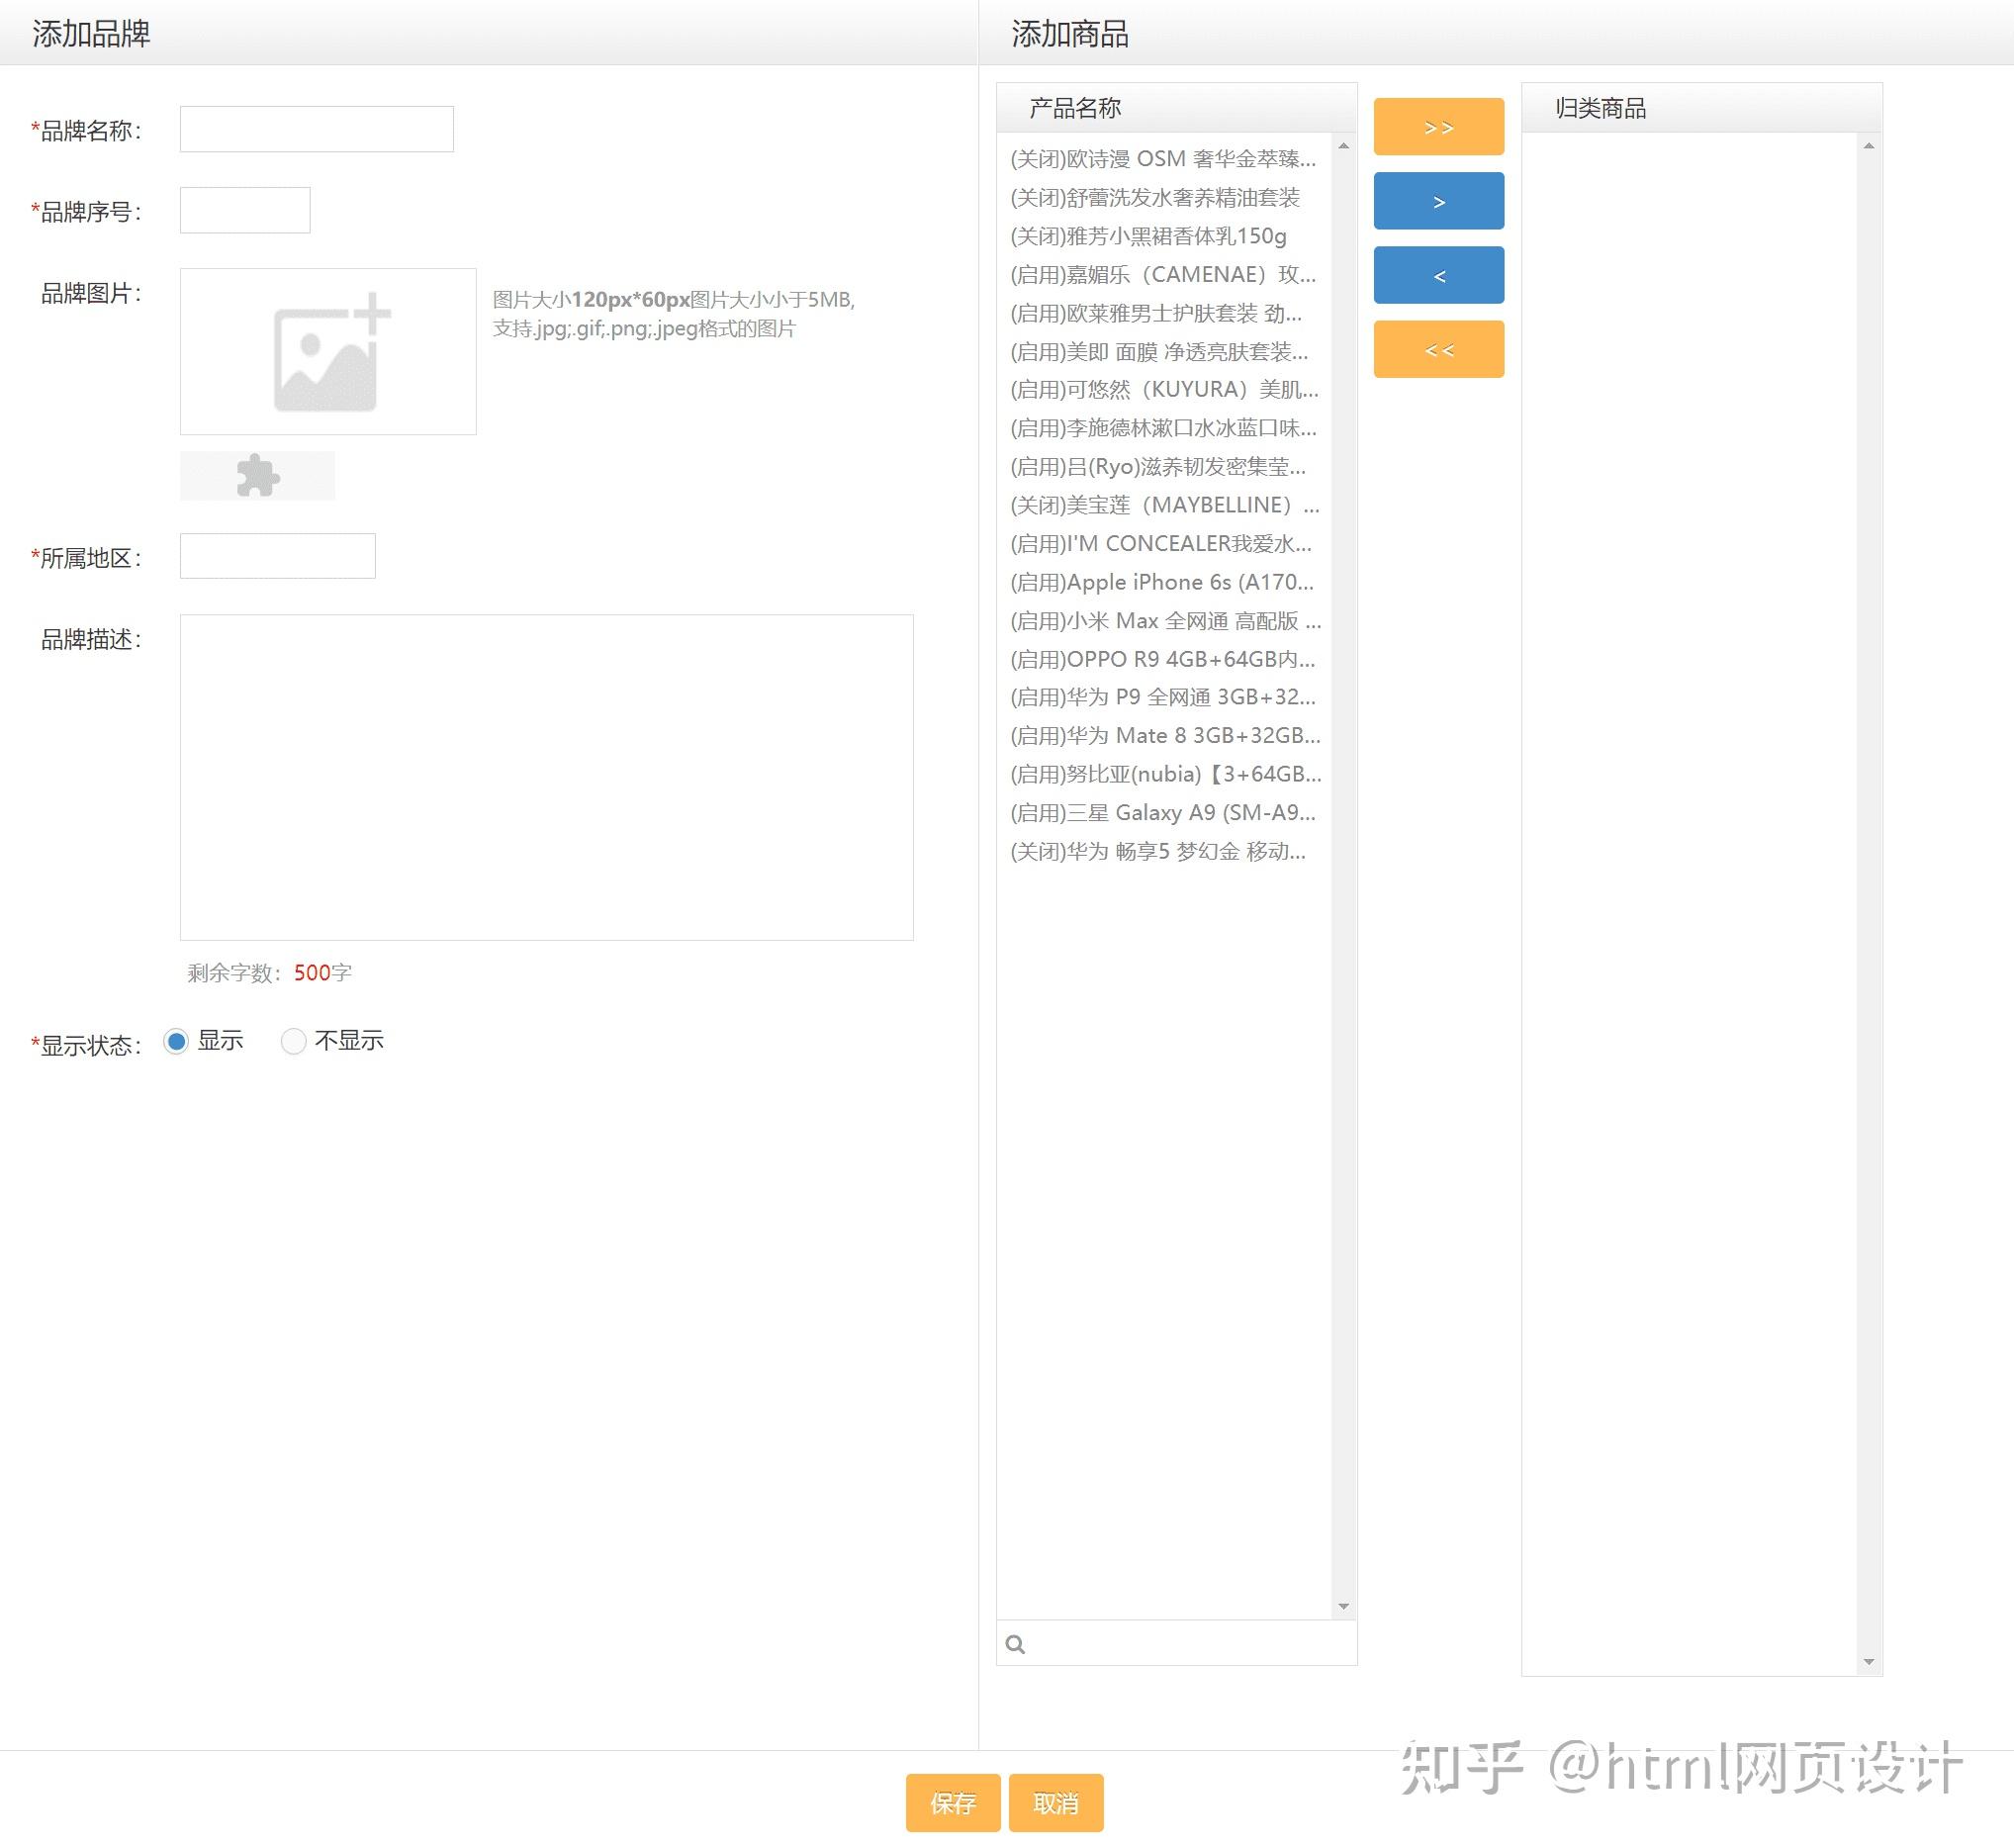Click the search magnifier icon under product list

(x=1015, y=1644)
